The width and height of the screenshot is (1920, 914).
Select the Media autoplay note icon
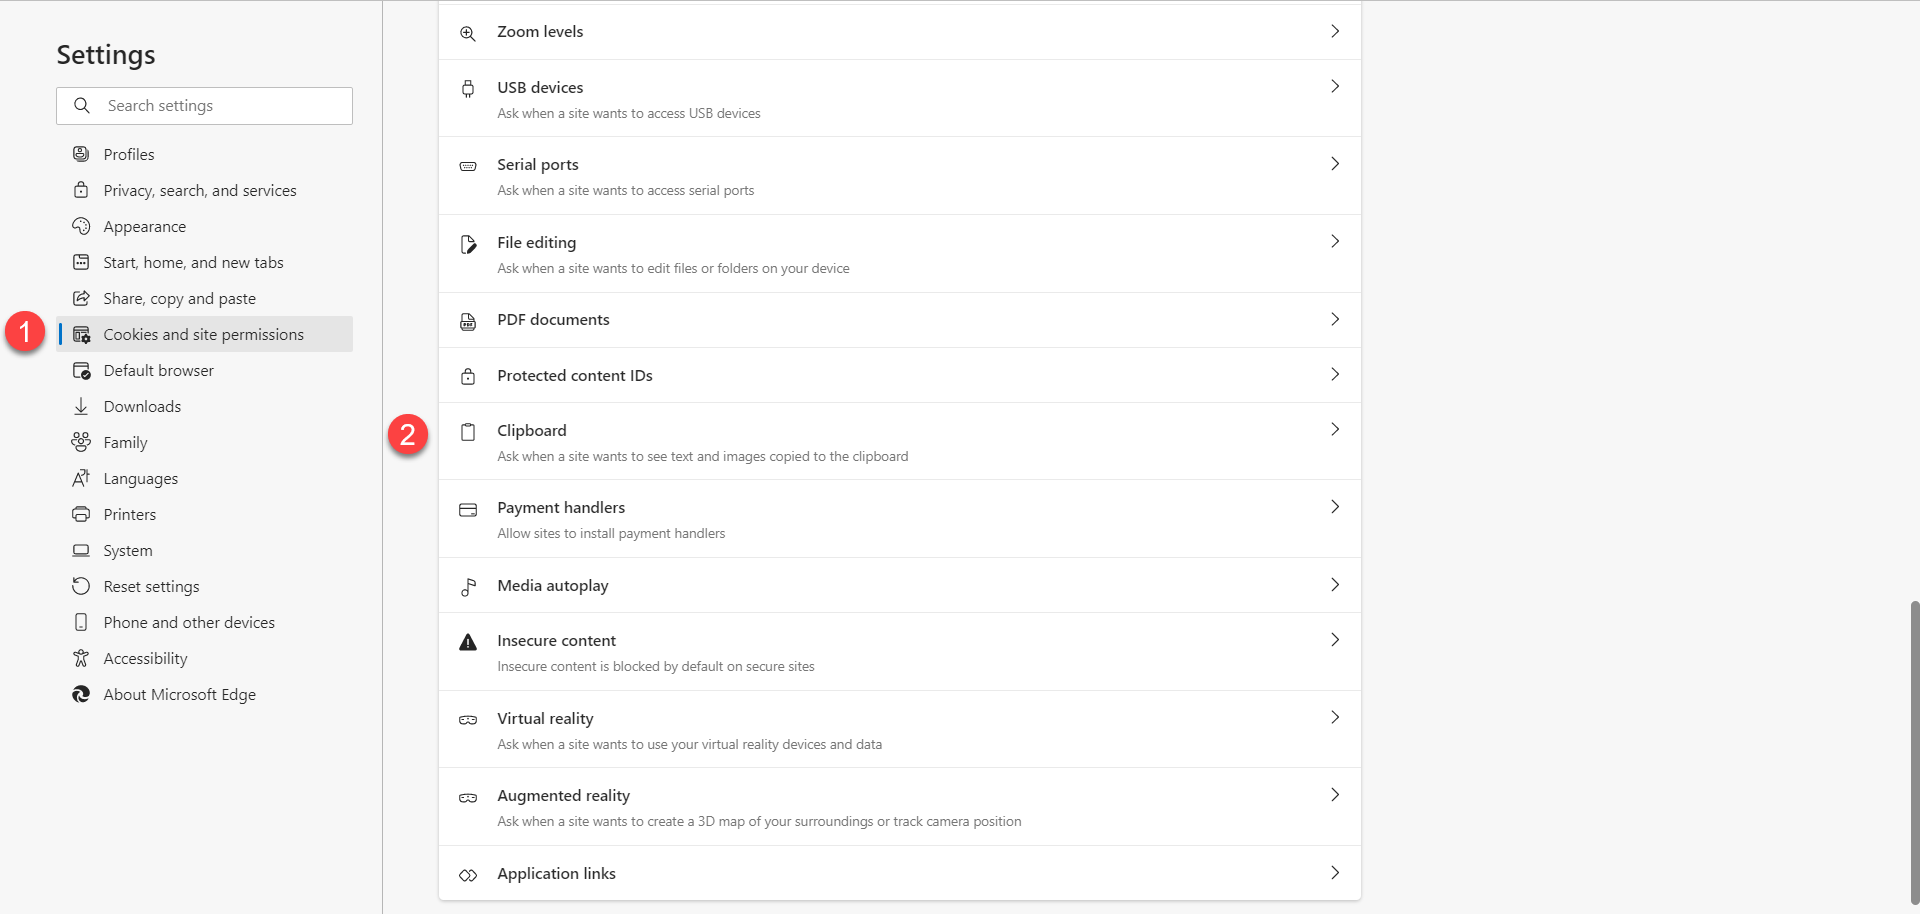pos(468,587)
